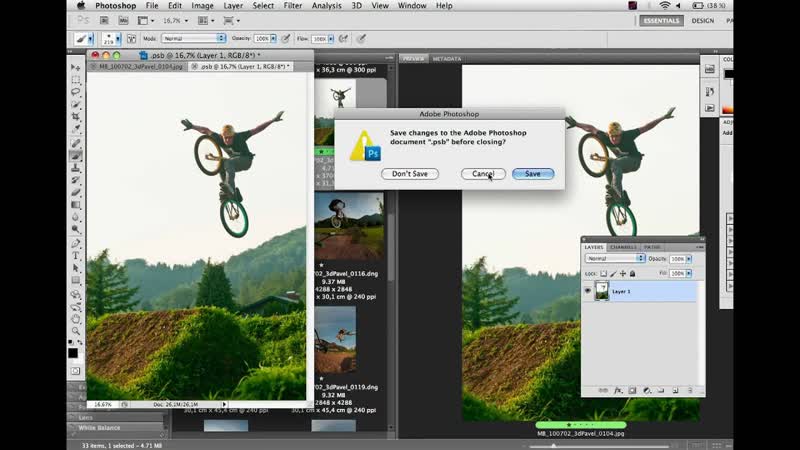Select Essentials workspace button
Image resolution: width=800 pixels, height=450 pixels.
[x=661, y=20]
